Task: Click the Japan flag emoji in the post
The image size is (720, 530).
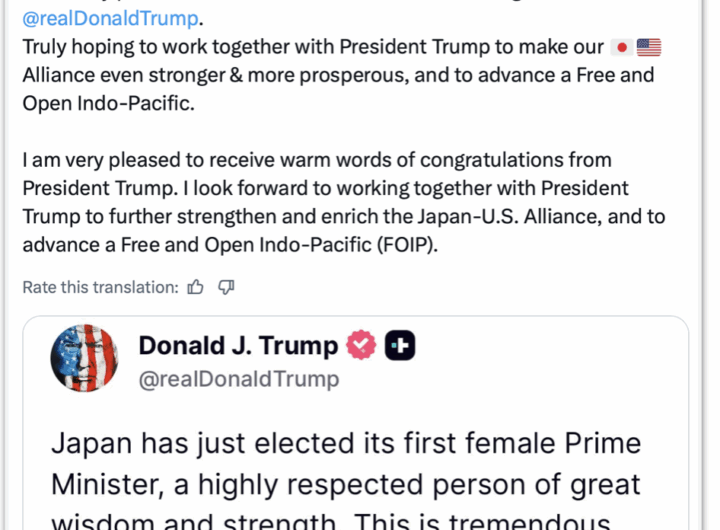Action: 622,47
